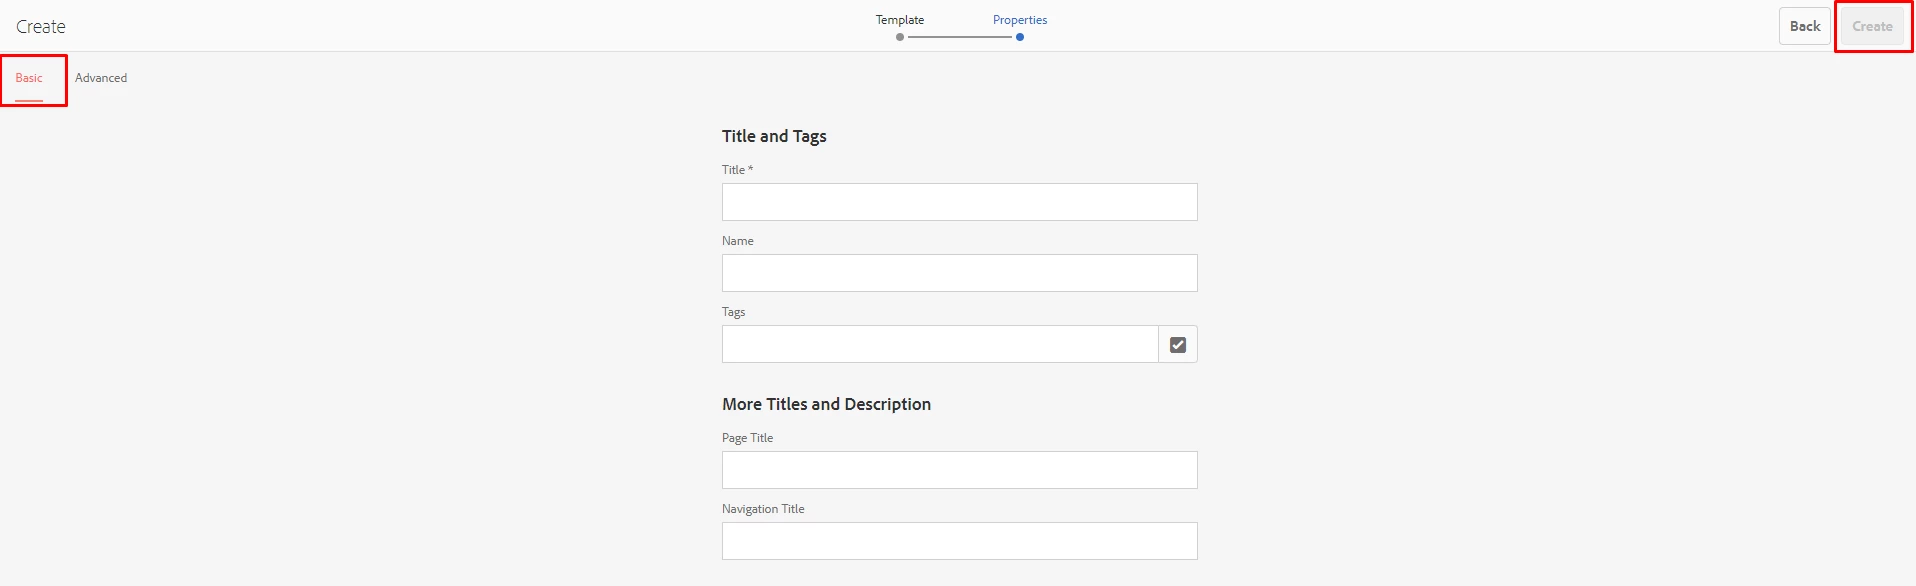
Task: Focus the Navigation Title input field
Action: point(959,541)
